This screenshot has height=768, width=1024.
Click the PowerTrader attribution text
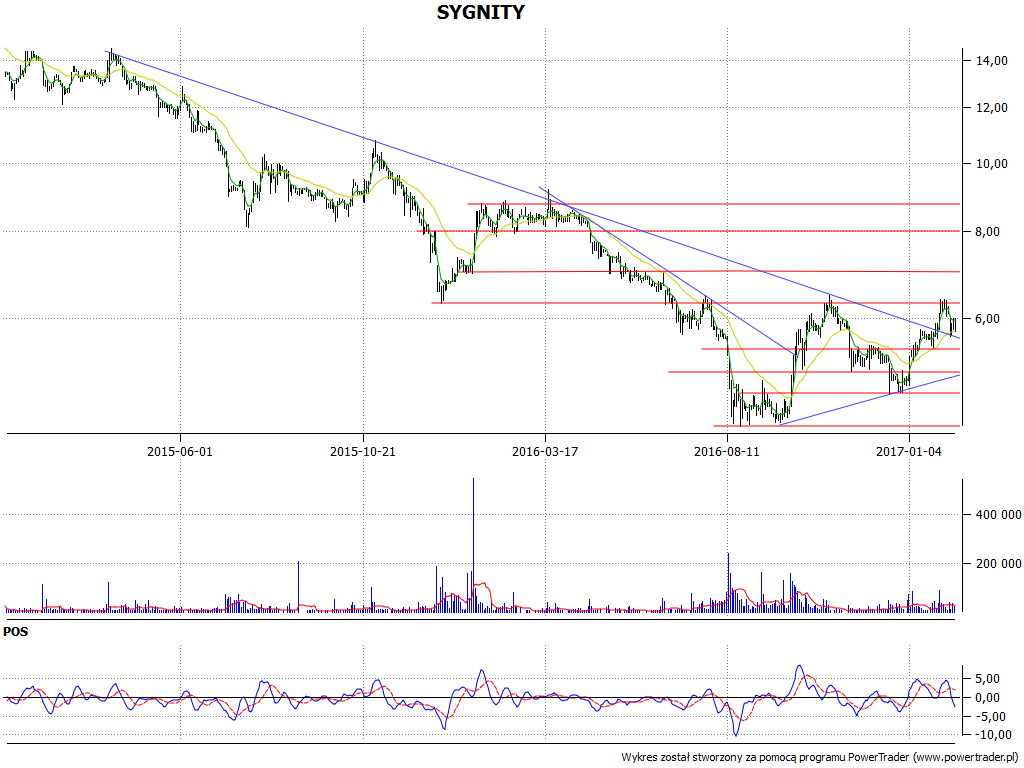coord(820,758)
